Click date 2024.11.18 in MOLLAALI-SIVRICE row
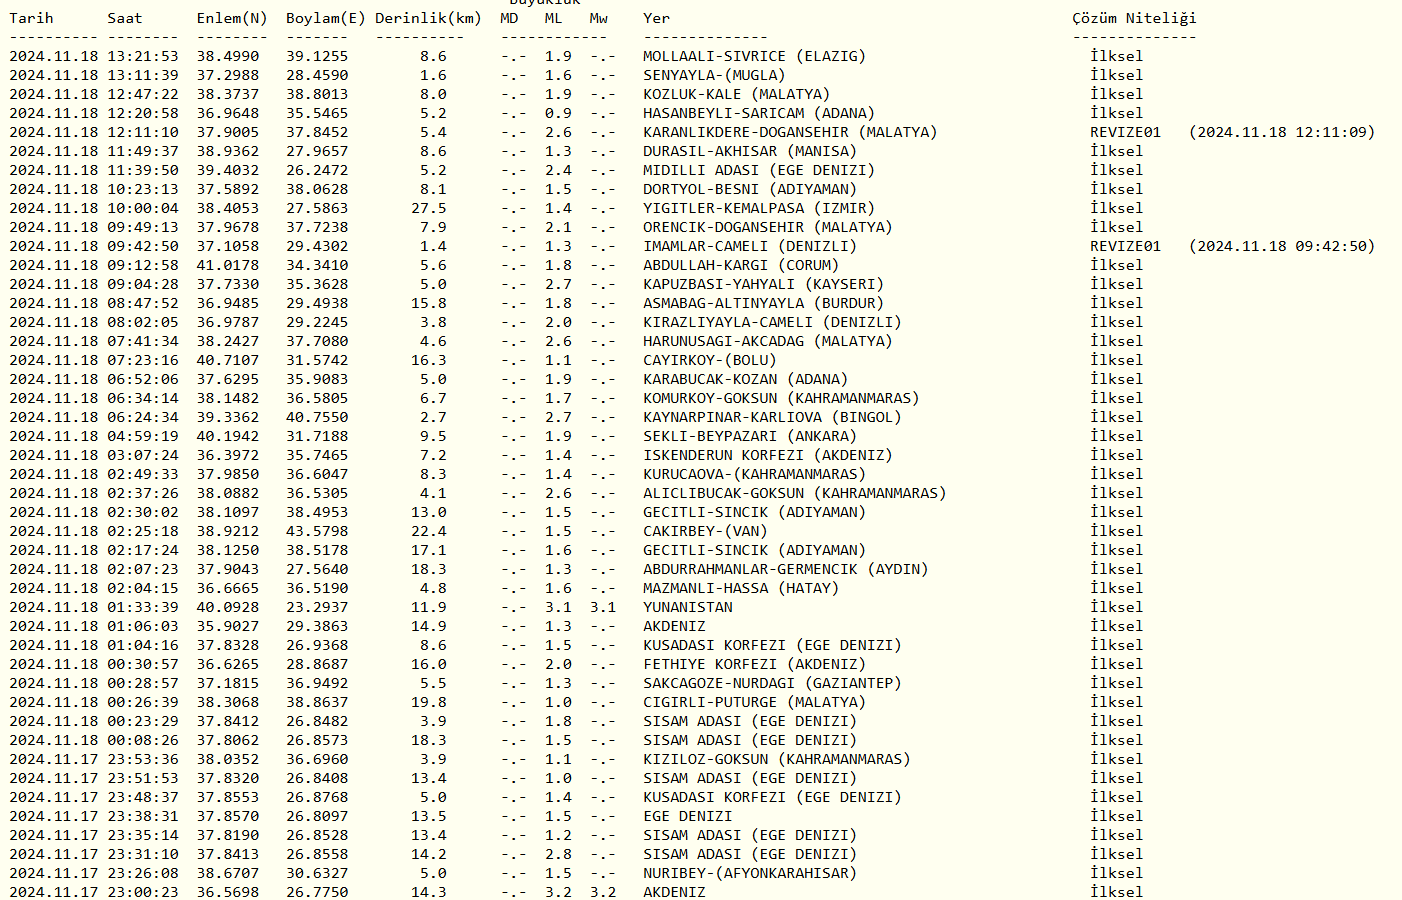The height and width of the screenshot is (900, 1402). pyautogui.click(x=54, y=56)
